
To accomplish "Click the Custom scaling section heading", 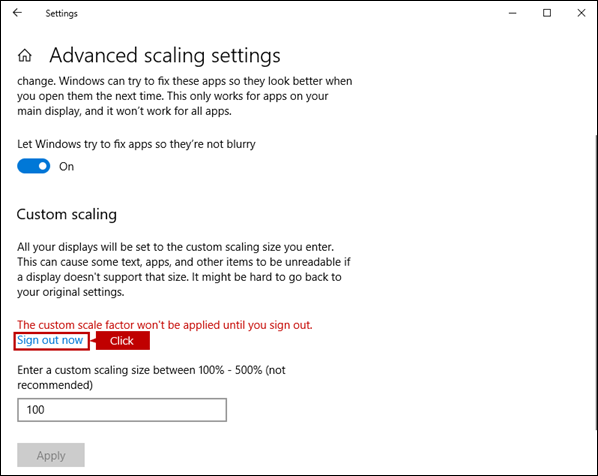I will [x=67, y=214].
